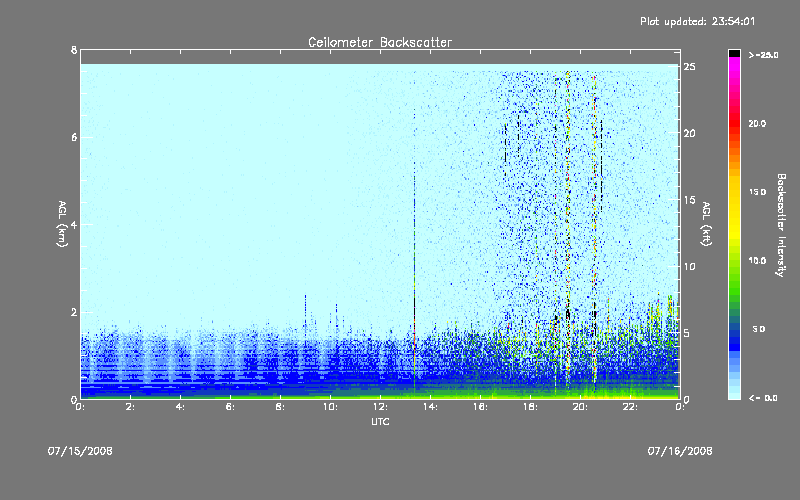Click the "10.0" color bar label
The width and height of the screenshot is (800, 500).
[x=757, y=261]
